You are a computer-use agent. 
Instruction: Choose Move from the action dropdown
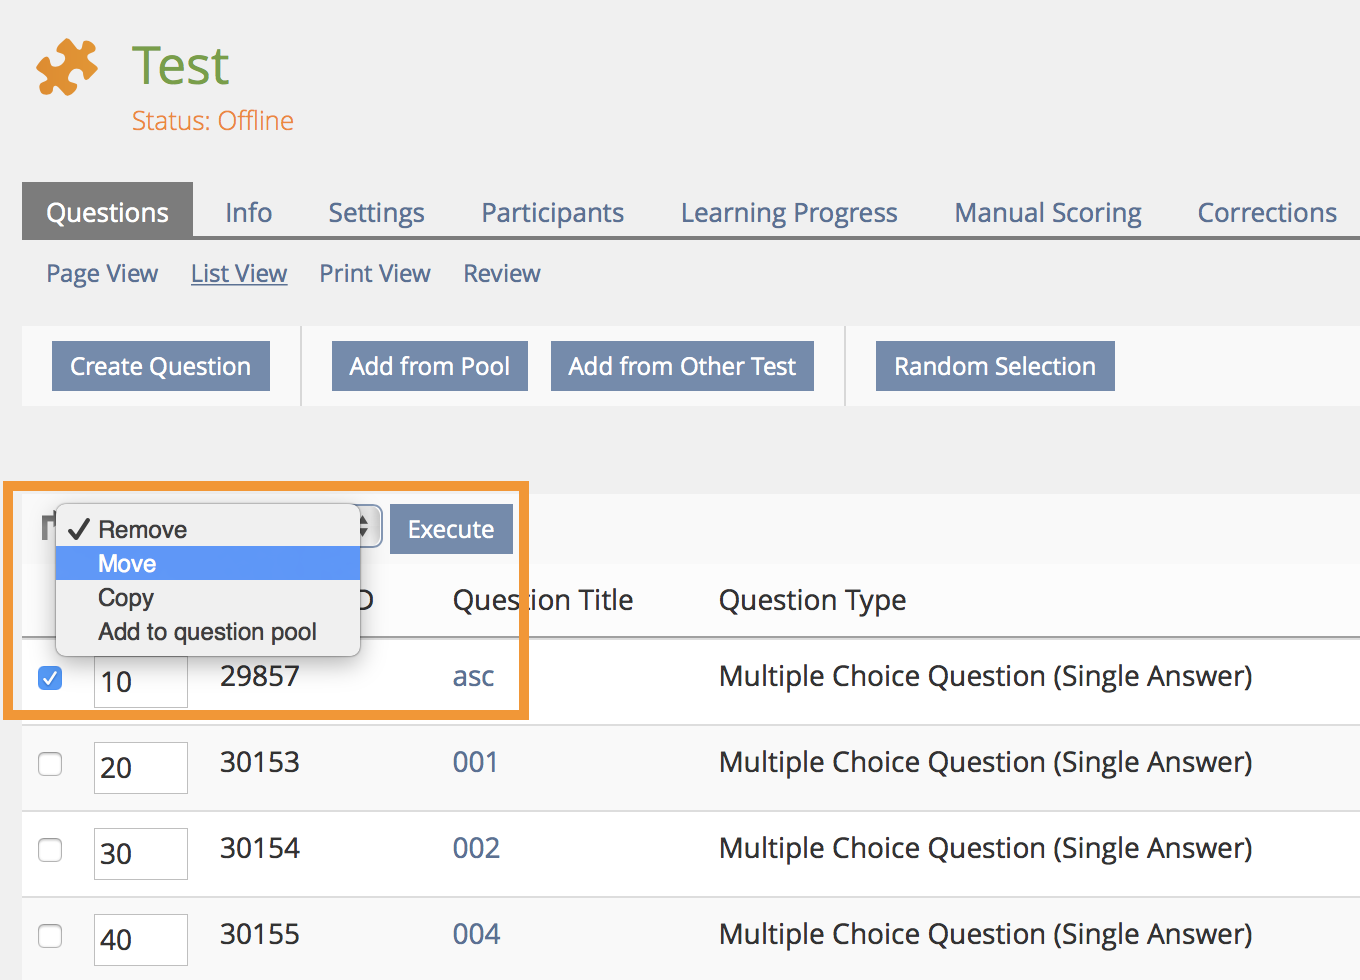click(x=127, y=564)
